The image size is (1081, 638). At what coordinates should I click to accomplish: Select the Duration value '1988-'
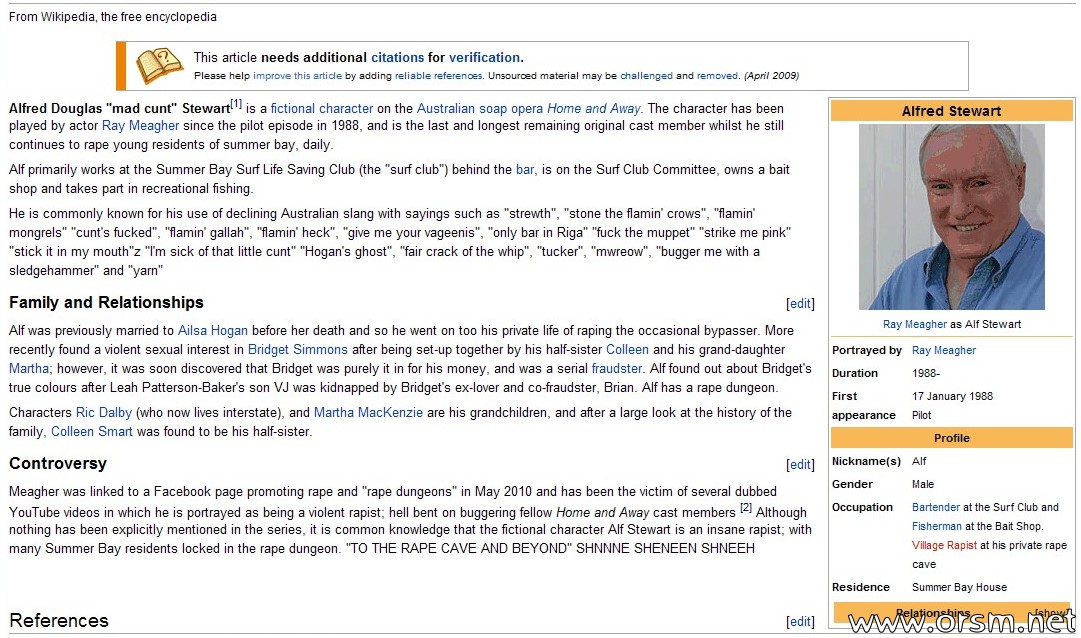coord(926,374)
